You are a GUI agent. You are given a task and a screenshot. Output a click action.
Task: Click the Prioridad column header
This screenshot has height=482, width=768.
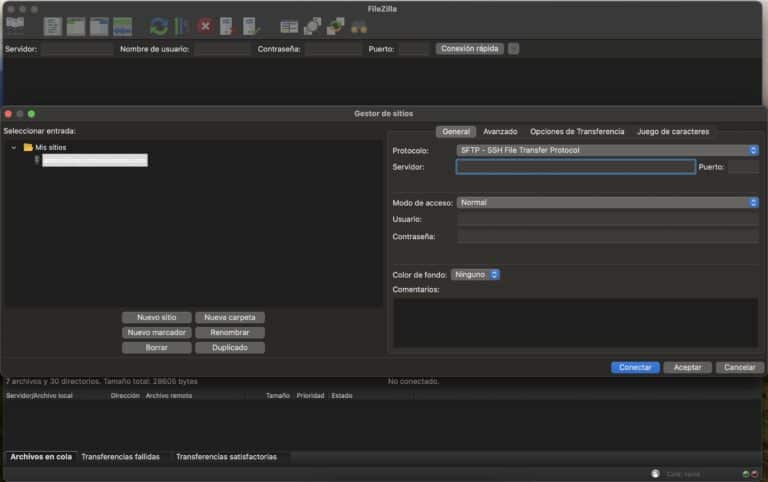pos(310,396)
